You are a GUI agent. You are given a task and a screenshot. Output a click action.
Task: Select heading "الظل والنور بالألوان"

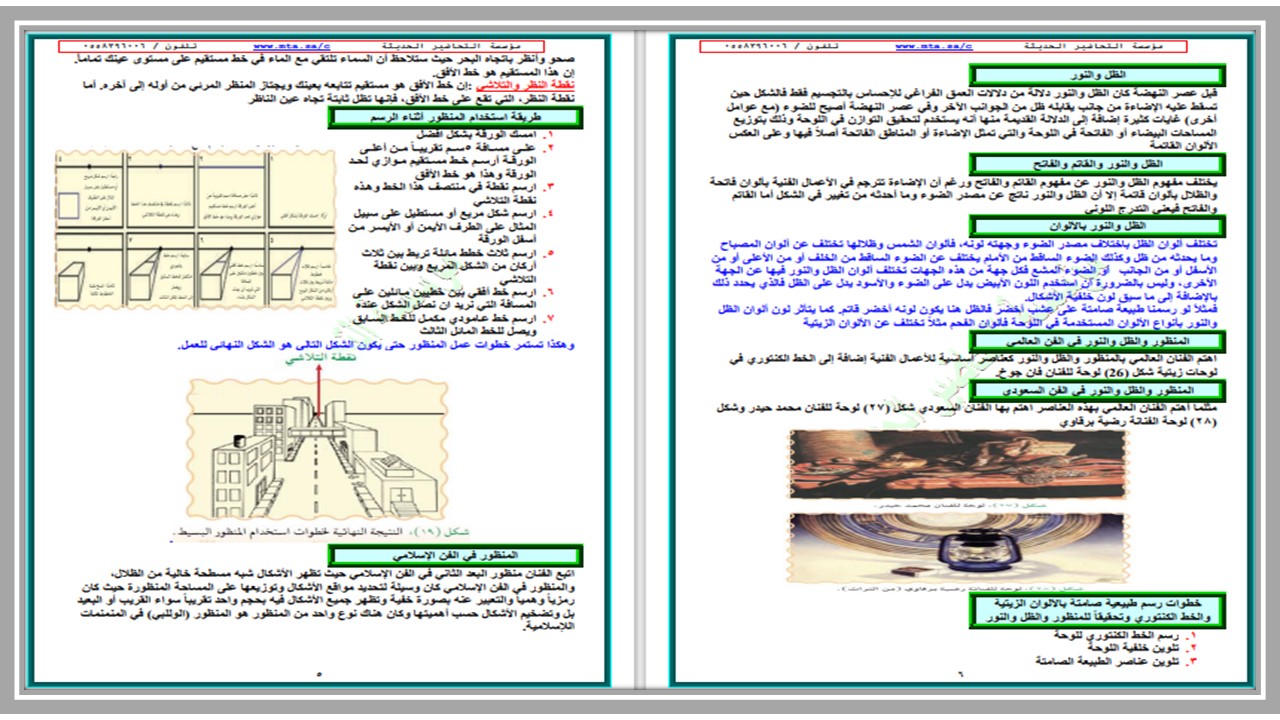[1096, 226]
